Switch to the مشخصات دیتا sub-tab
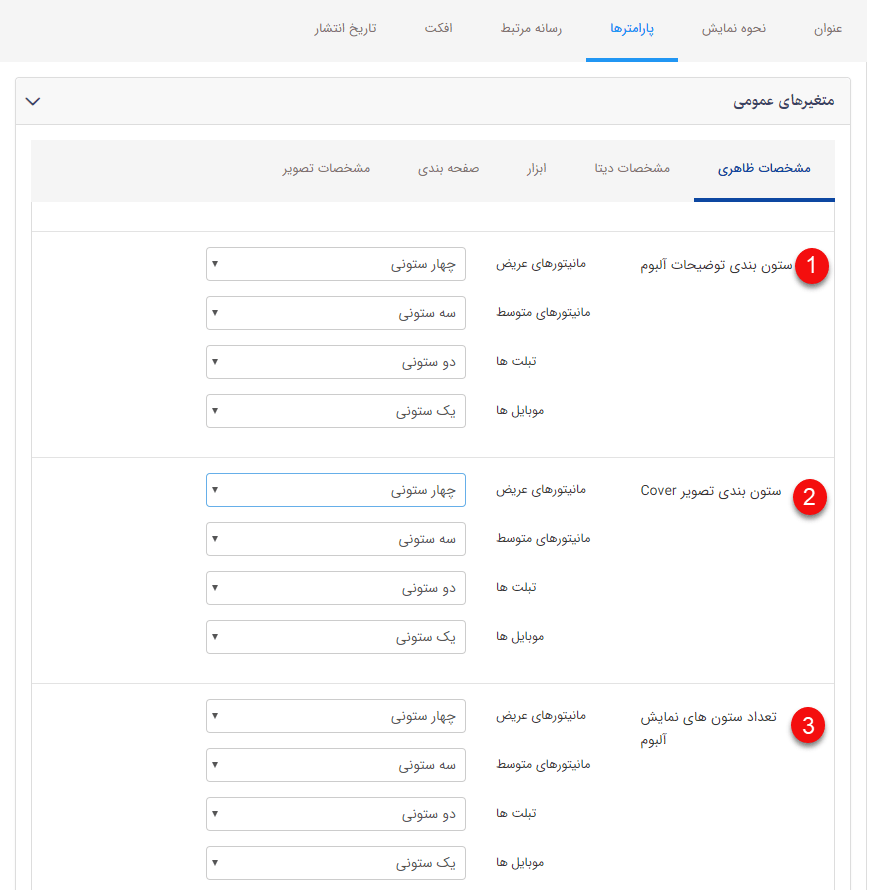 pyautogui.click(x=630, y=169)
